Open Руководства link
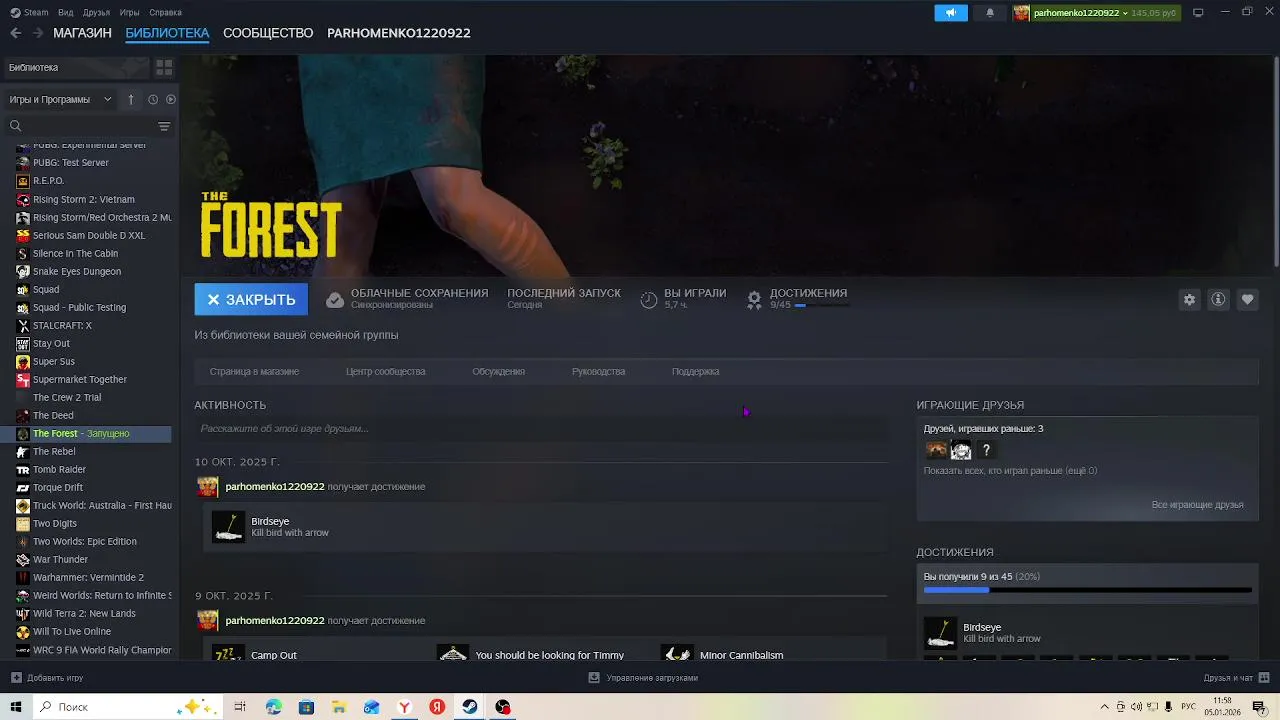Viewport: 1280px width, 720px height. (598, 371)
